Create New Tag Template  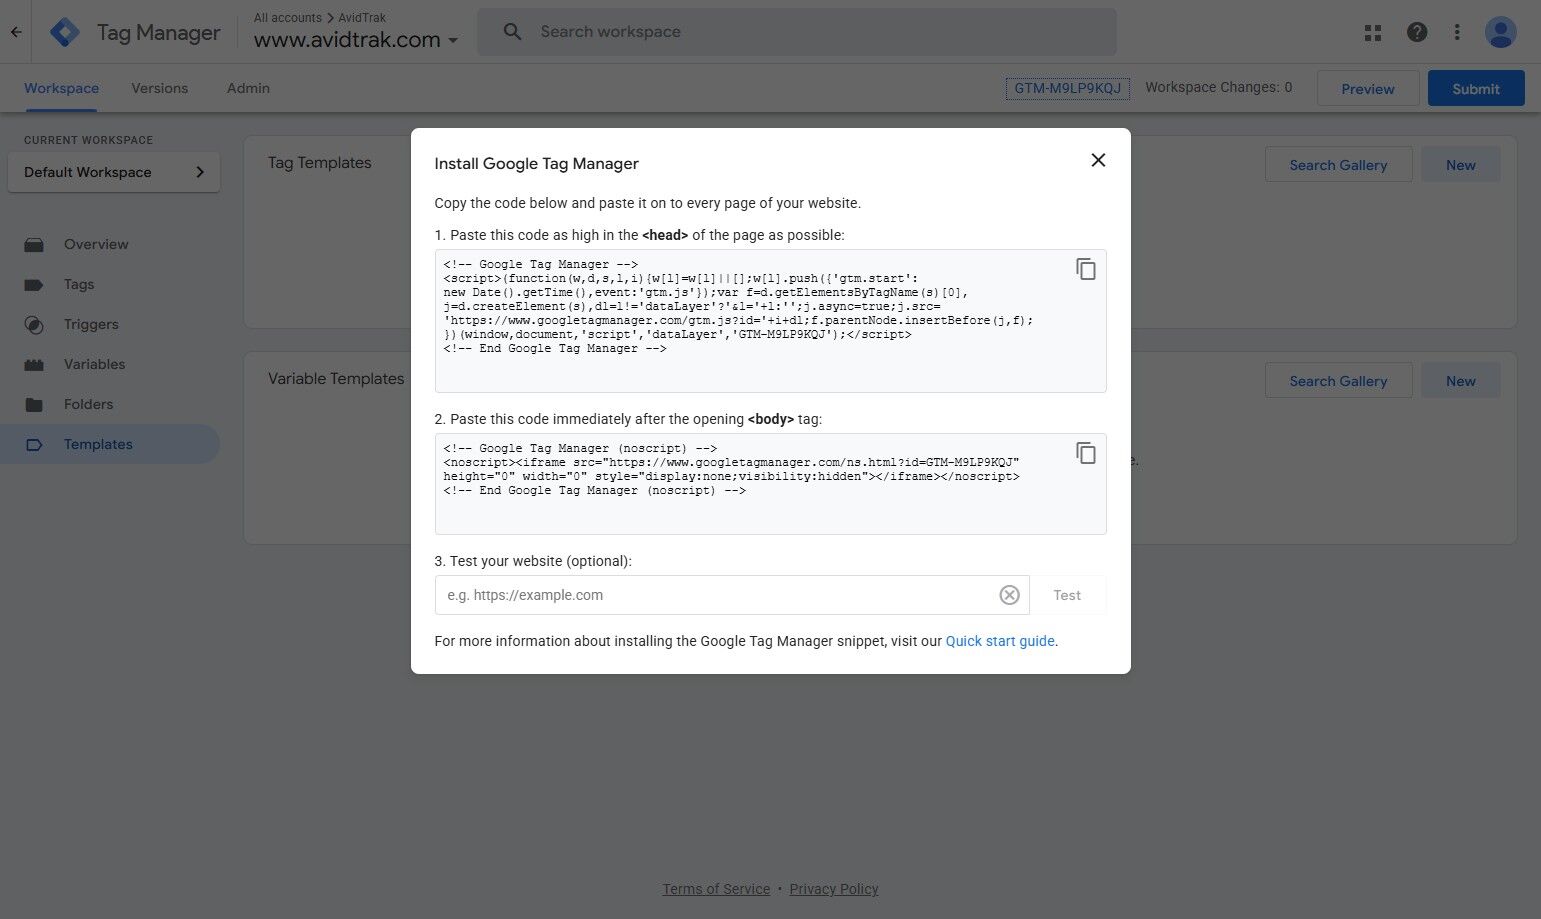click(1460, 165)
